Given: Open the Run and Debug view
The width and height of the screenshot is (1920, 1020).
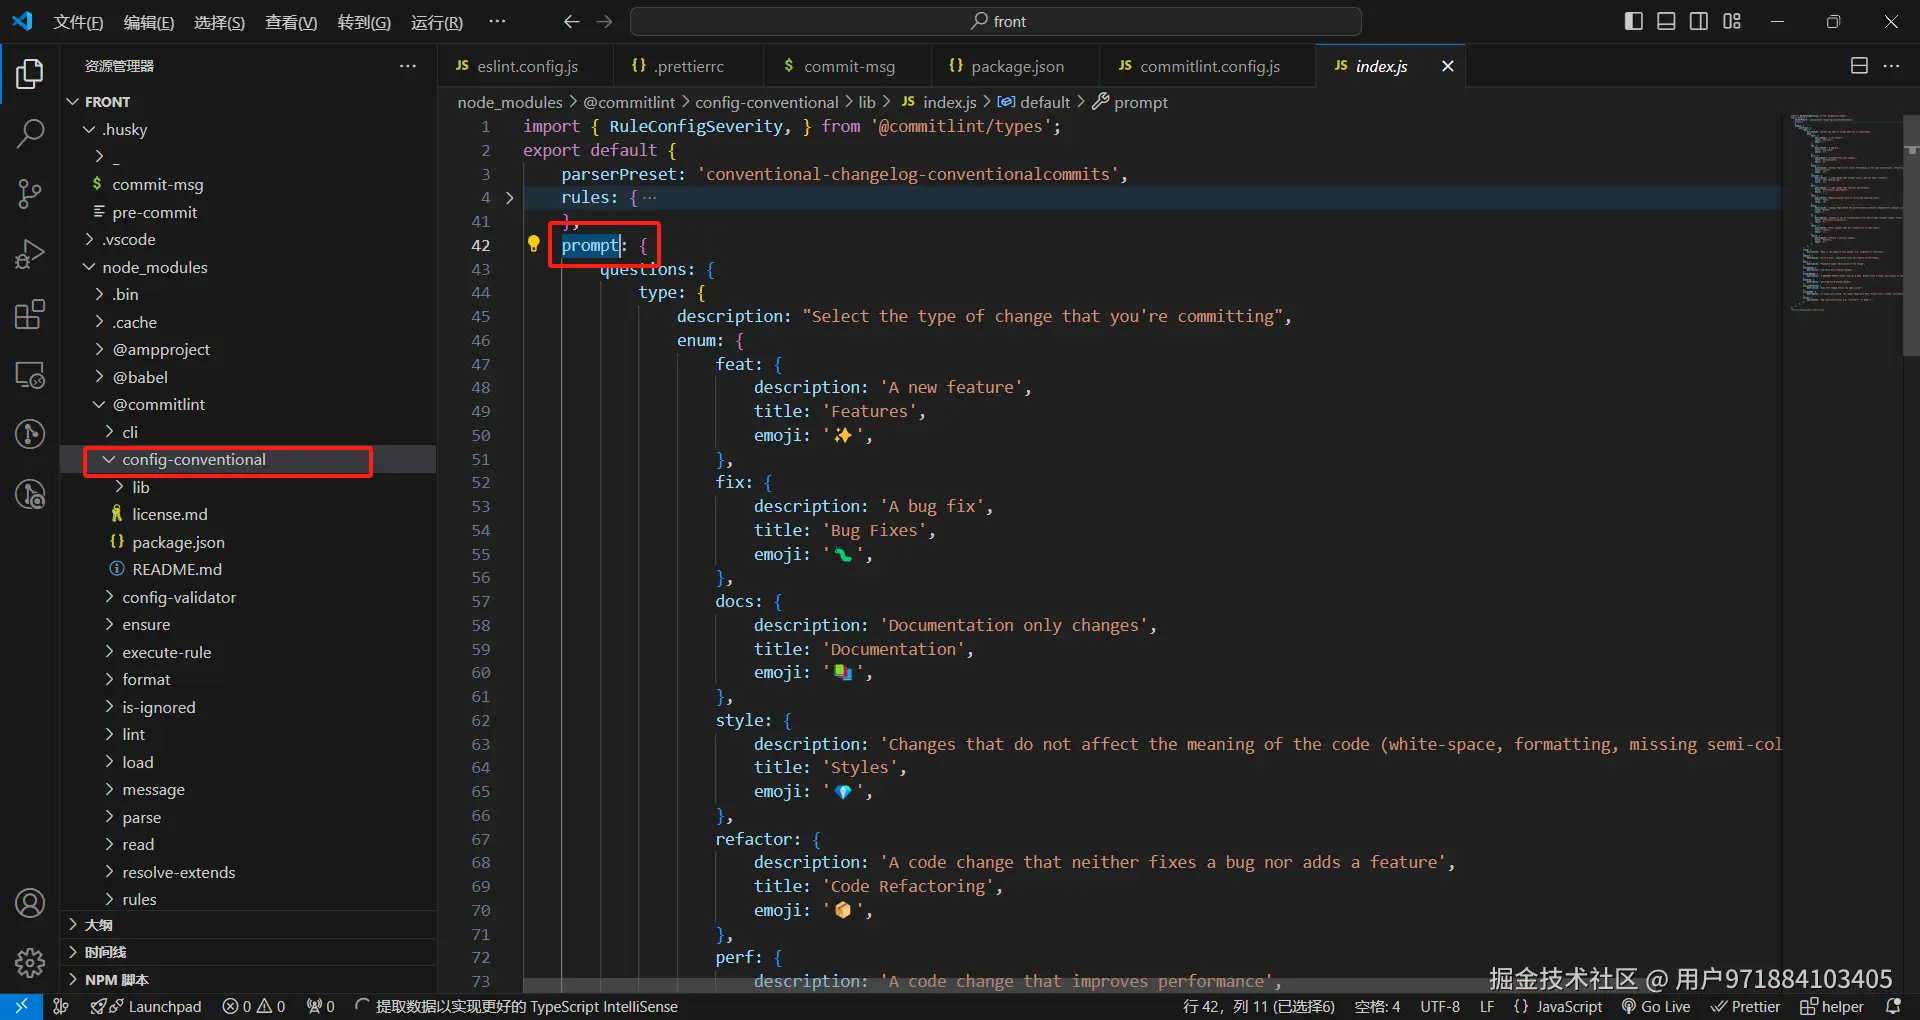Looking at the screenshot, I should 30,254.
